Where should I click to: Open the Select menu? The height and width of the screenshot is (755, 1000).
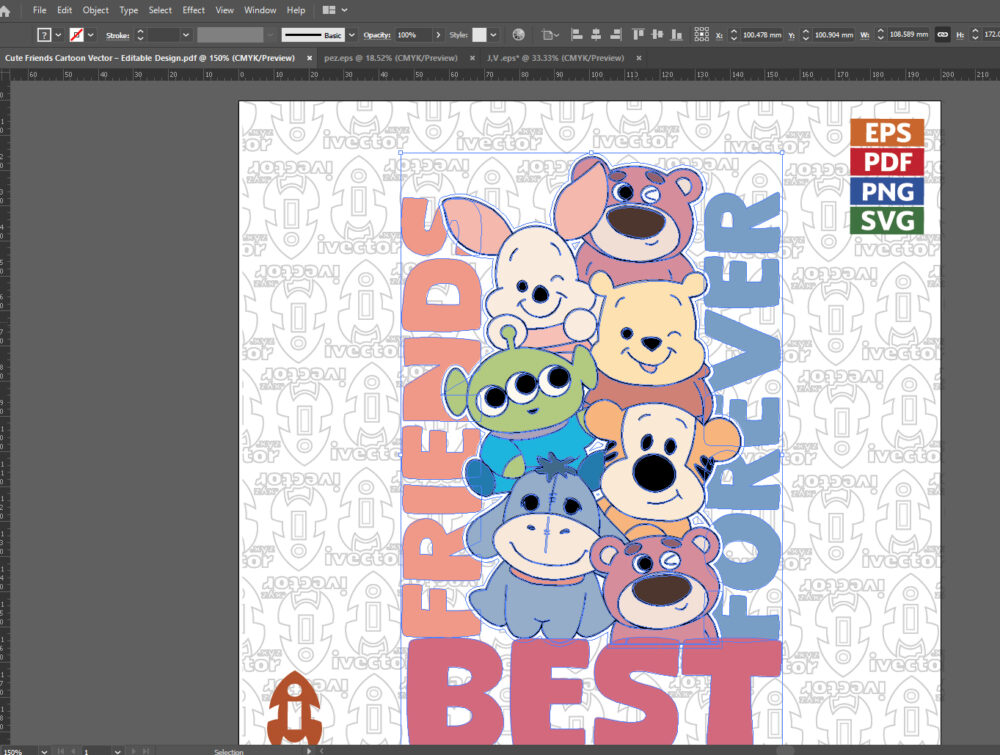(160, 10)
